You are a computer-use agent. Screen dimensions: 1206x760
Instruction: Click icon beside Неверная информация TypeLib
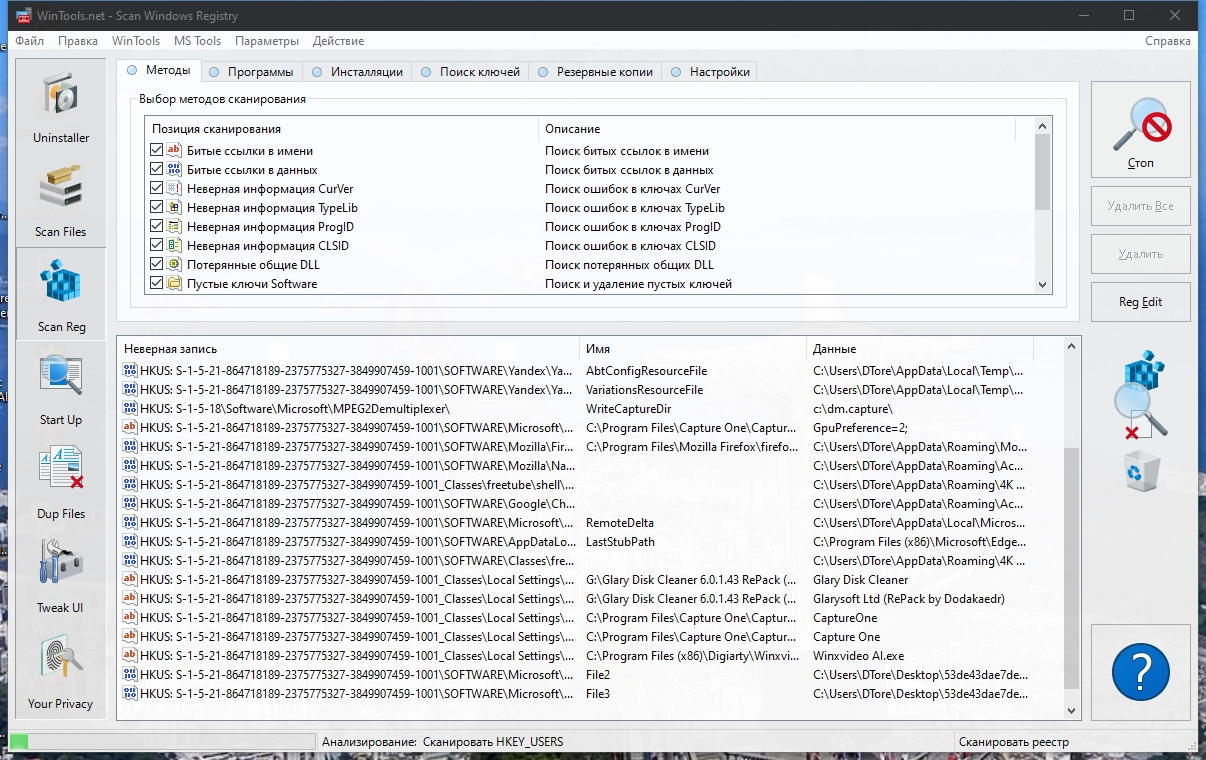coord(173,208)
